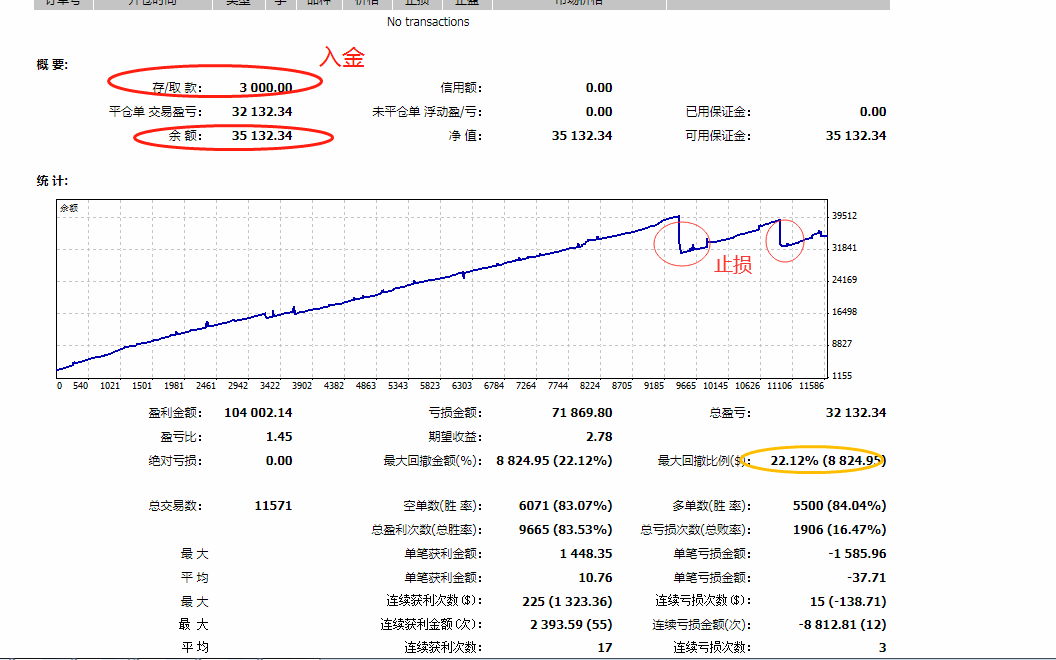1056x660 pixels.
Task: Select the consecutive profit value 2 393.59 (55)
Action: click(571, 625)
